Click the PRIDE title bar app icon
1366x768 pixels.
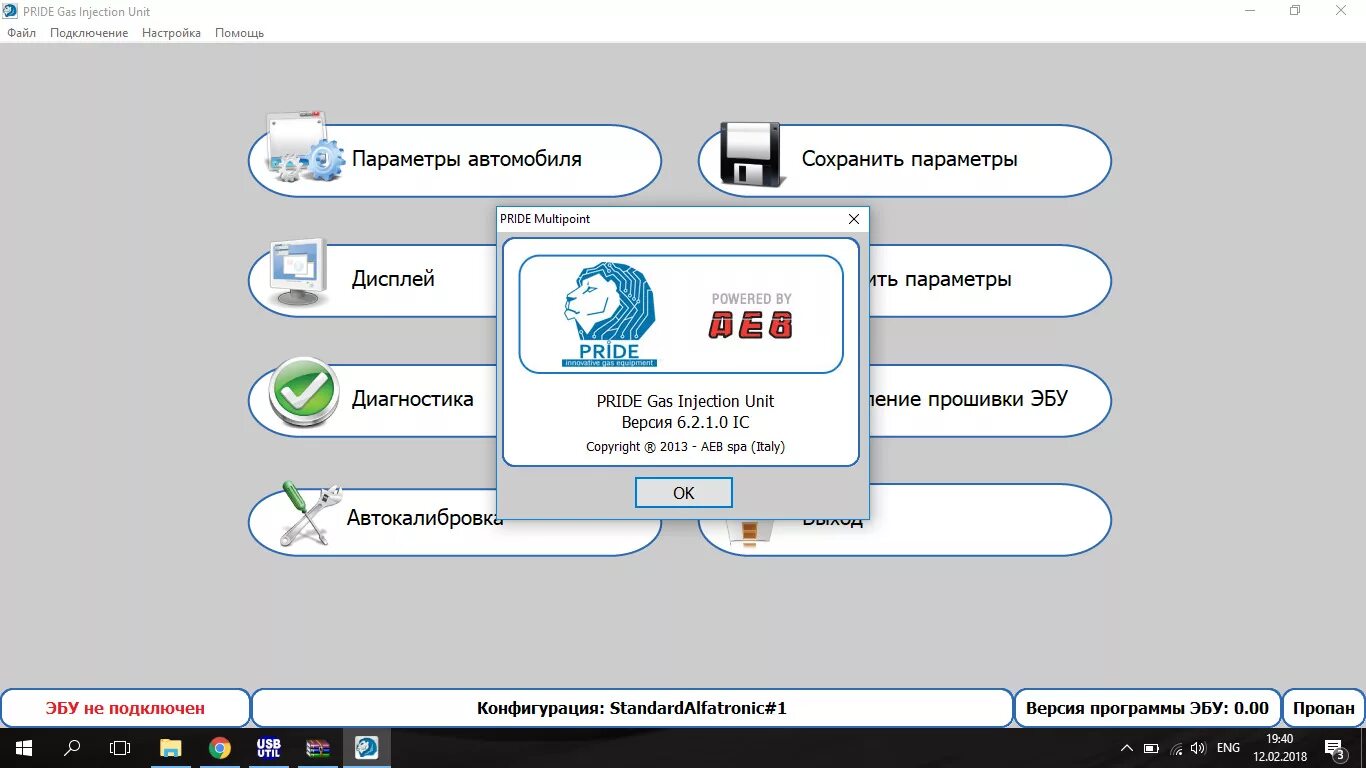coord(10,11)
